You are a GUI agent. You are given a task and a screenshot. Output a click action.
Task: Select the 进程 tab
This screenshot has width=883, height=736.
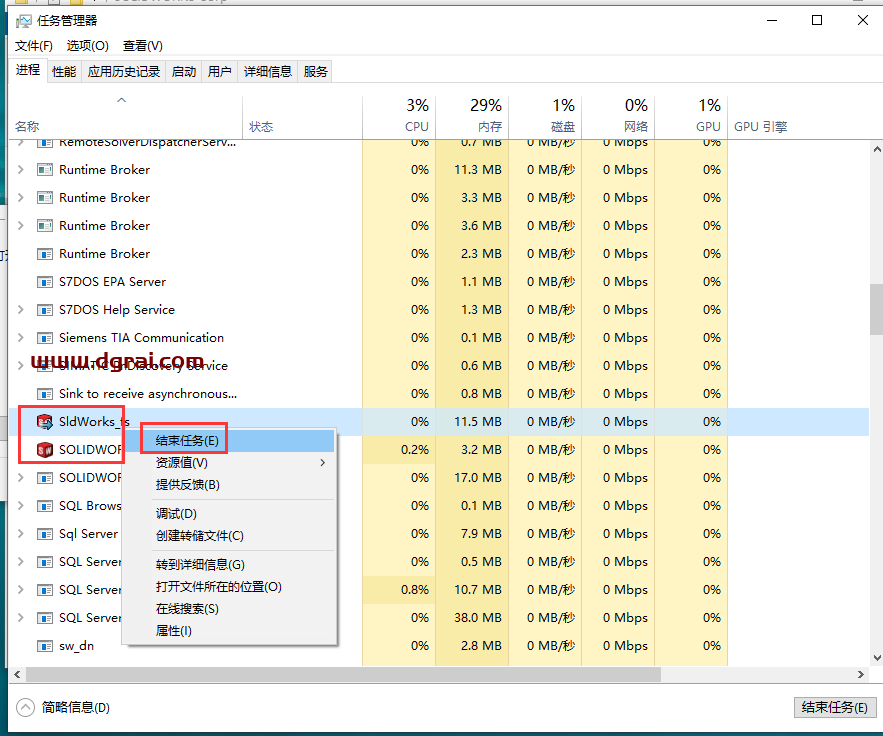(28, 70)
